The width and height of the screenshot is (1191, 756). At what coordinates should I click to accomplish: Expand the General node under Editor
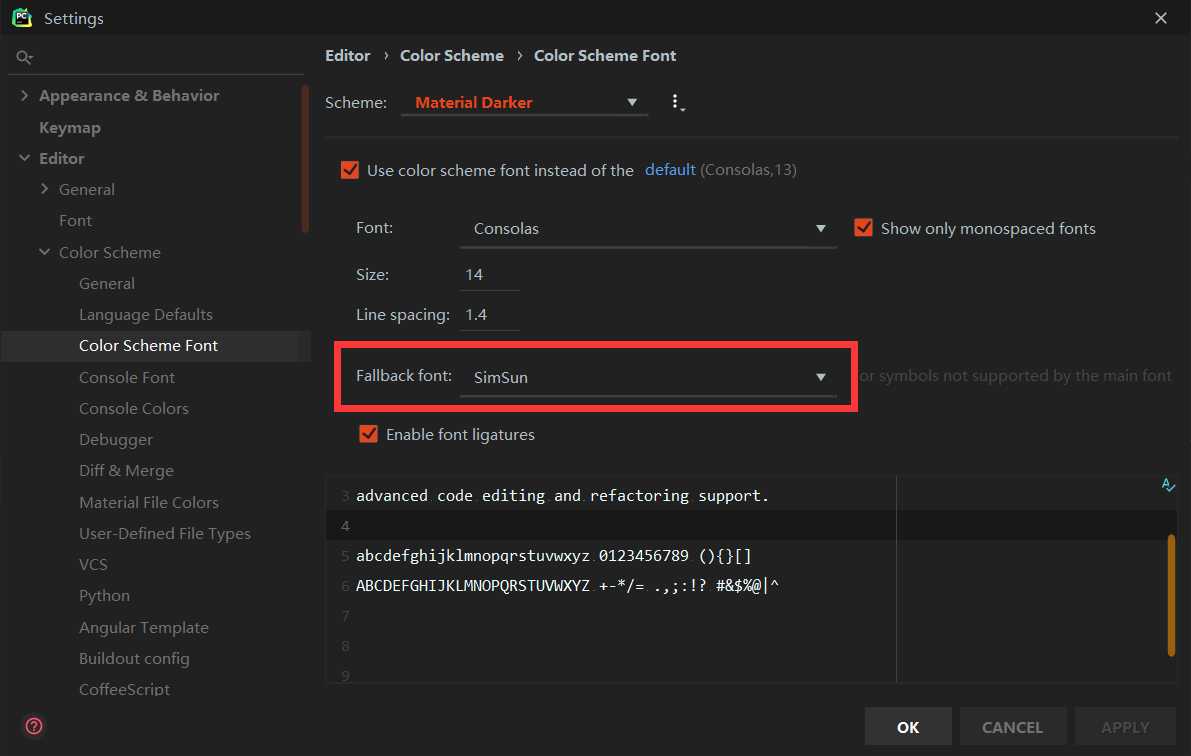click(x=44, y=188)
